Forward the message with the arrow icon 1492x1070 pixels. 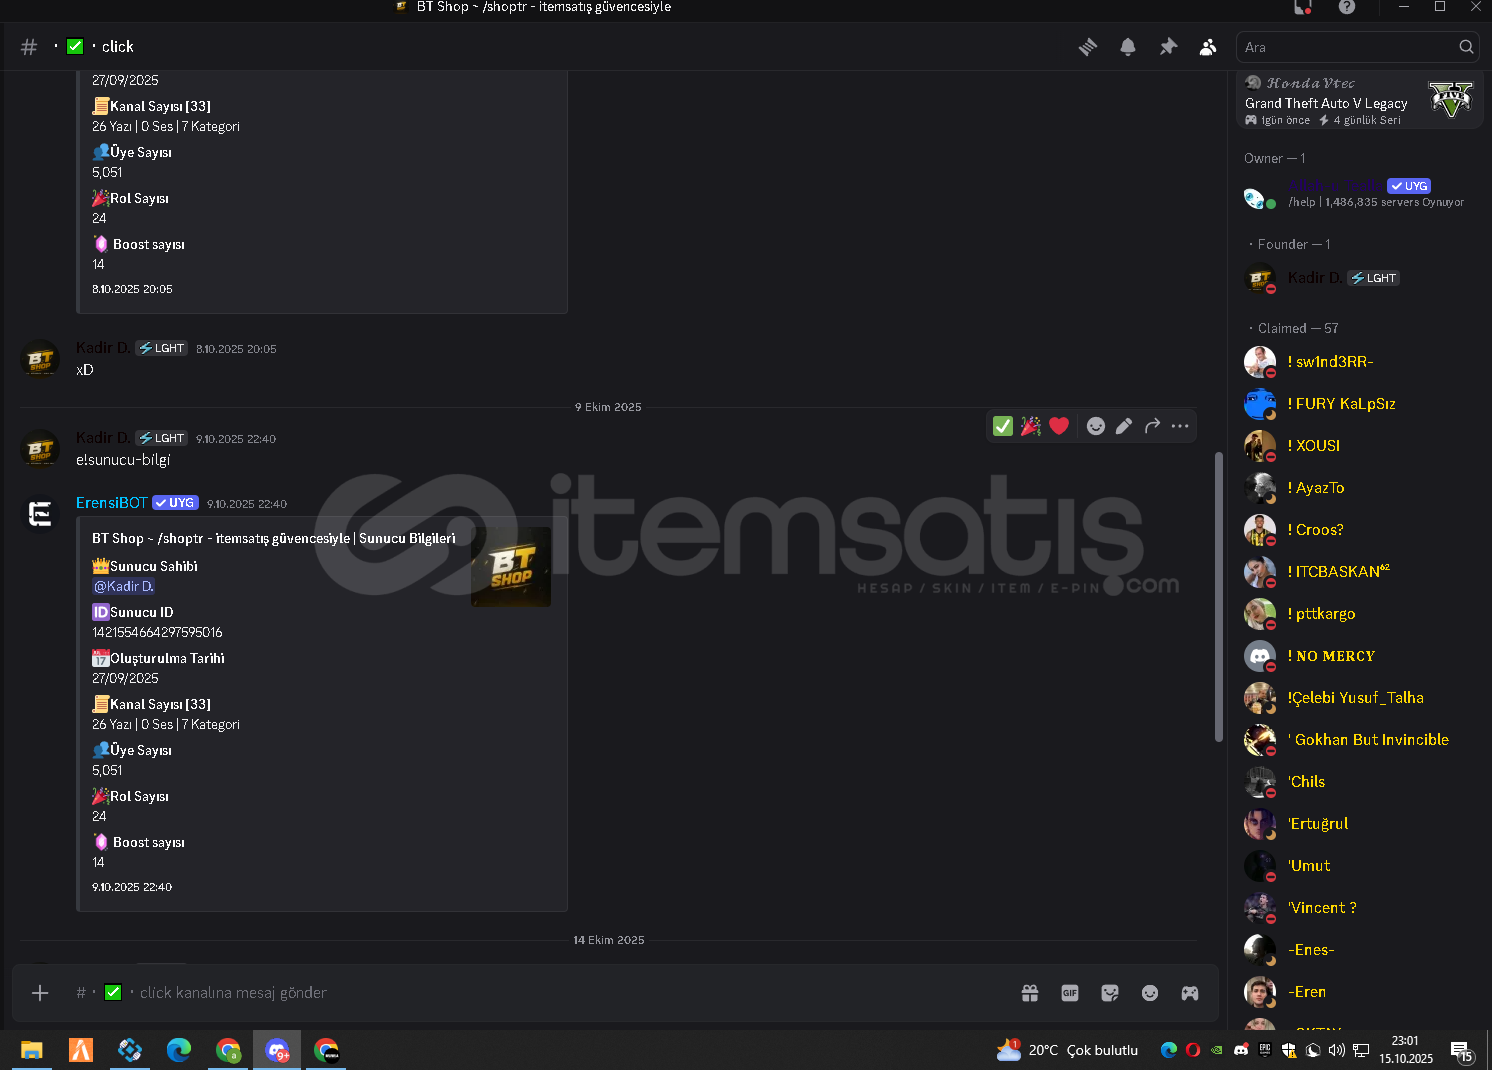(1152, 426)
